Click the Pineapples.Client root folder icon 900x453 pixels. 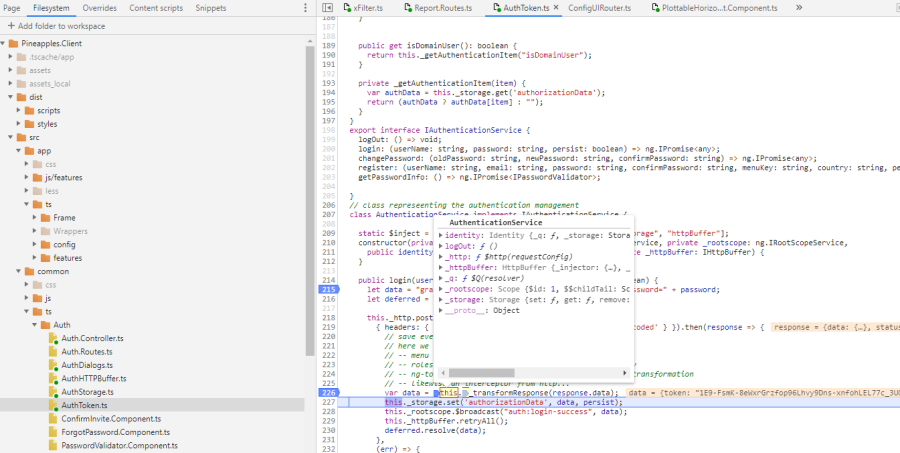tap(12, 44)
